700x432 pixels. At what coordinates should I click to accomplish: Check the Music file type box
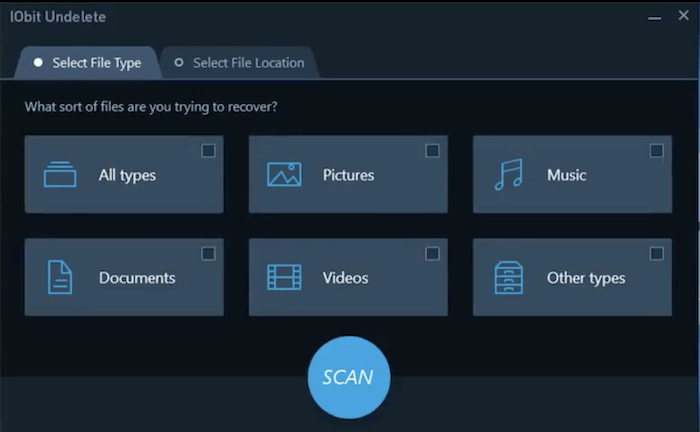(656, 151)
